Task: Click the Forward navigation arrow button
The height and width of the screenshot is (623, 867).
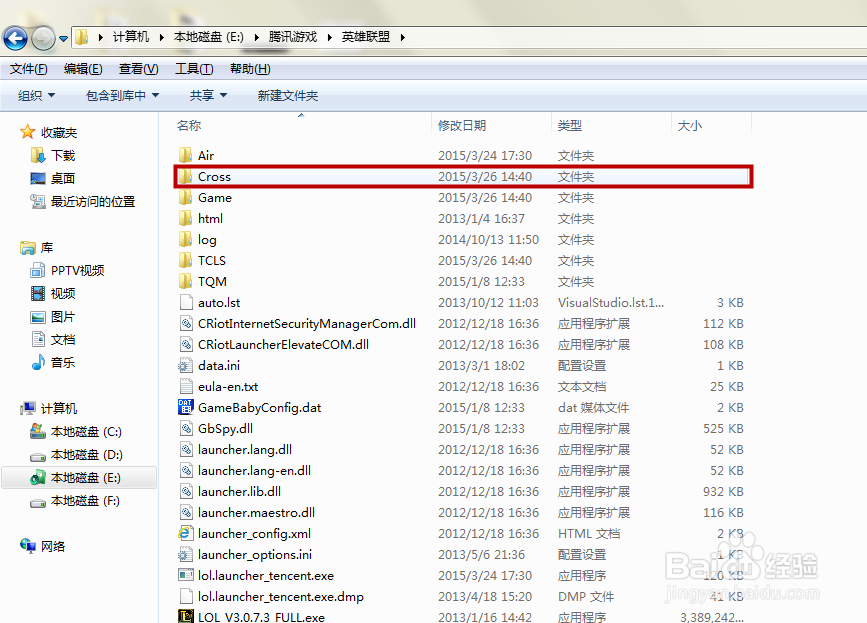Action: [x=43, y=38]
